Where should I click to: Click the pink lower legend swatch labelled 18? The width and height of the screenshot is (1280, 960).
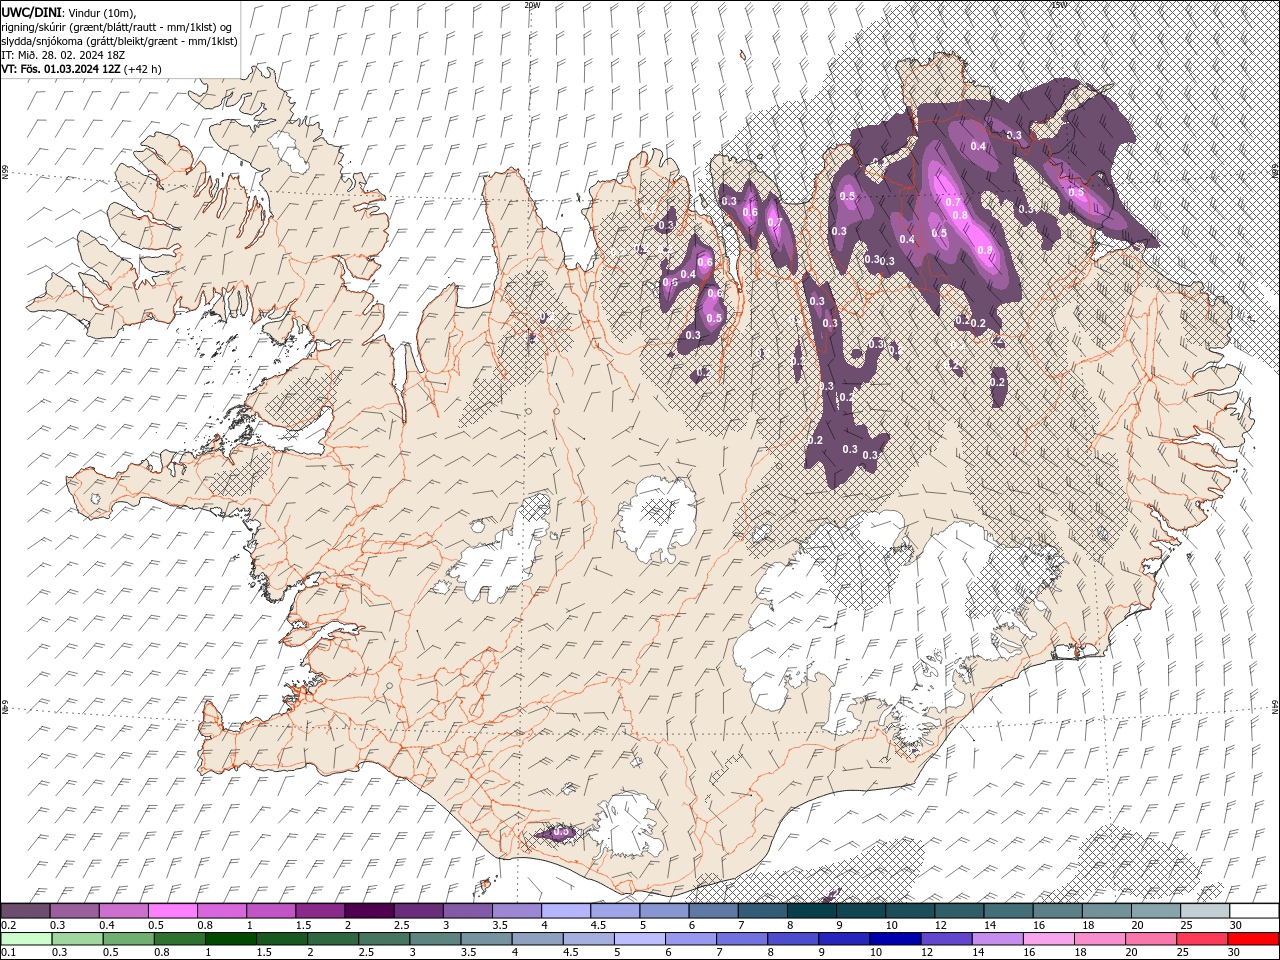pos(1098,939)
